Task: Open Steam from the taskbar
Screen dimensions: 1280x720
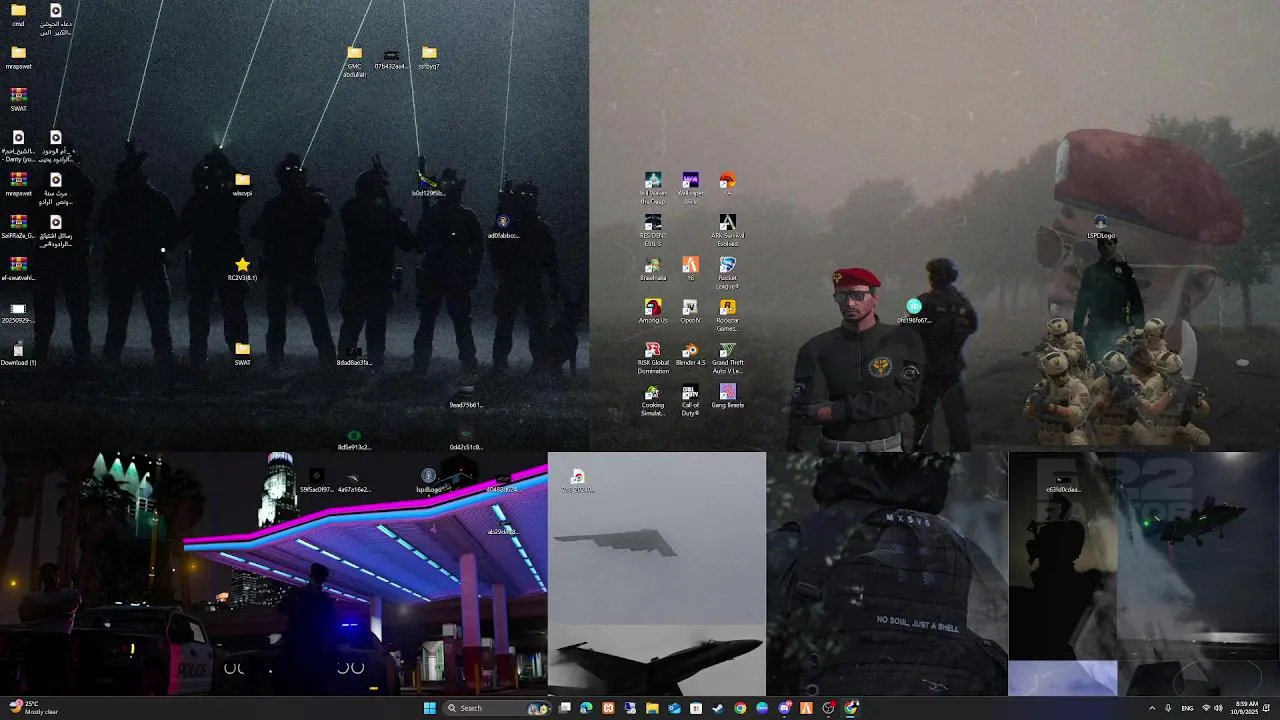Action: 718,708
